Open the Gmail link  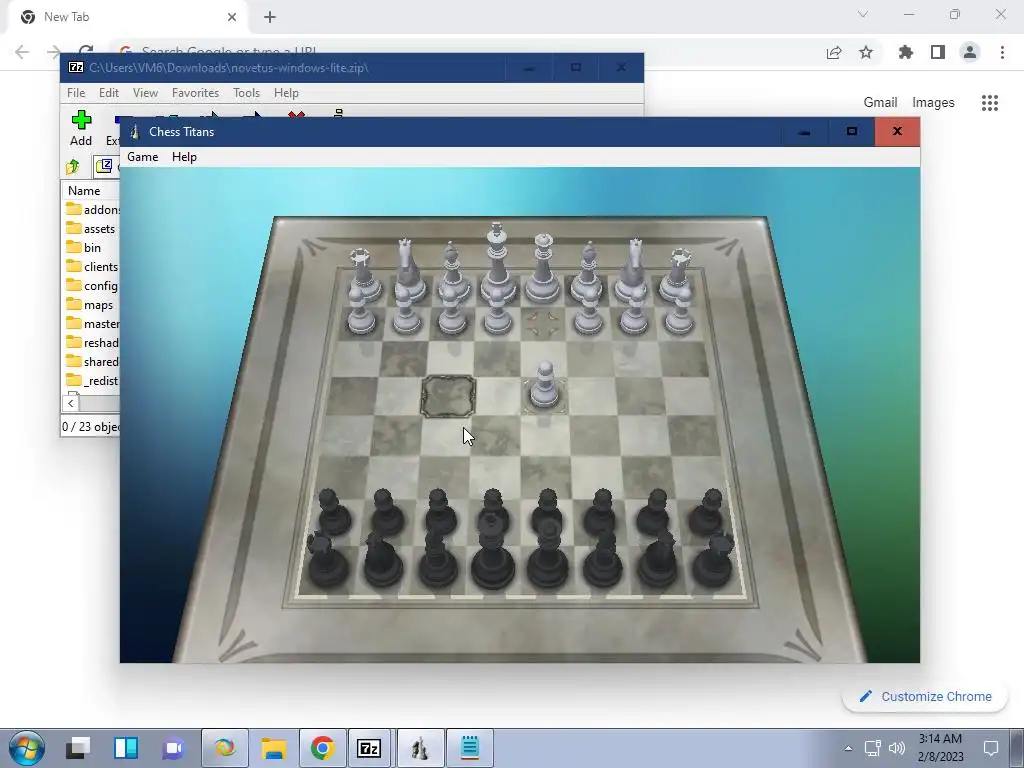pos(880,103)
